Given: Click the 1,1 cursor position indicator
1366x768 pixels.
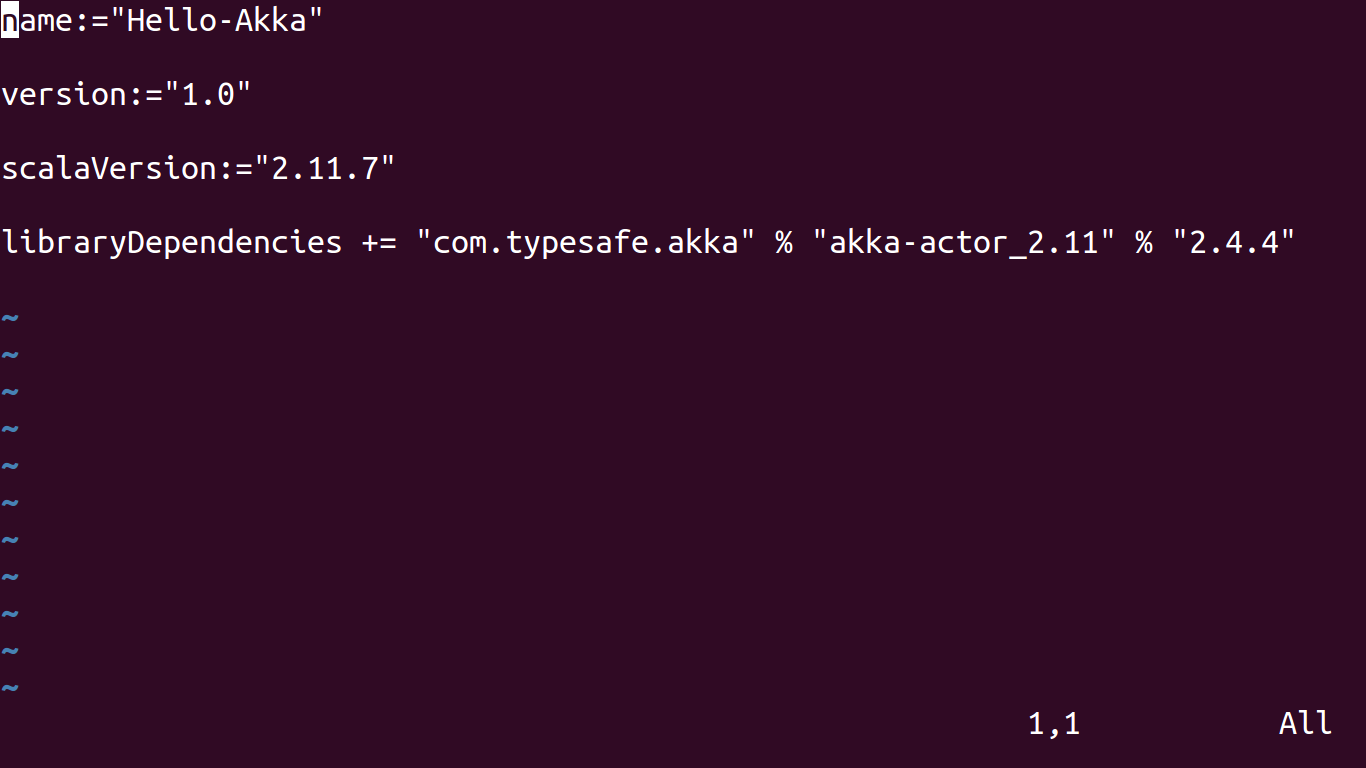Looking at the screenshot, I should [x=1054, y=723].
